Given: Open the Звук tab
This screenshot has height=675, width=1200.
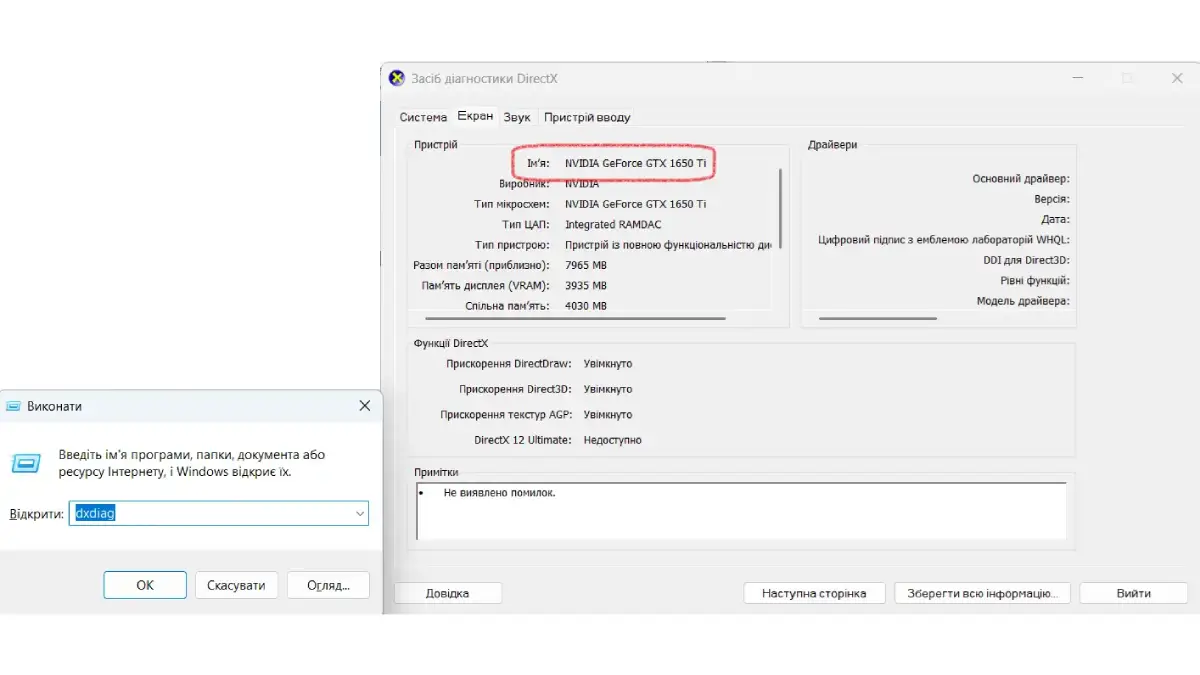Looking at the screenshot, I should [517, 117].
